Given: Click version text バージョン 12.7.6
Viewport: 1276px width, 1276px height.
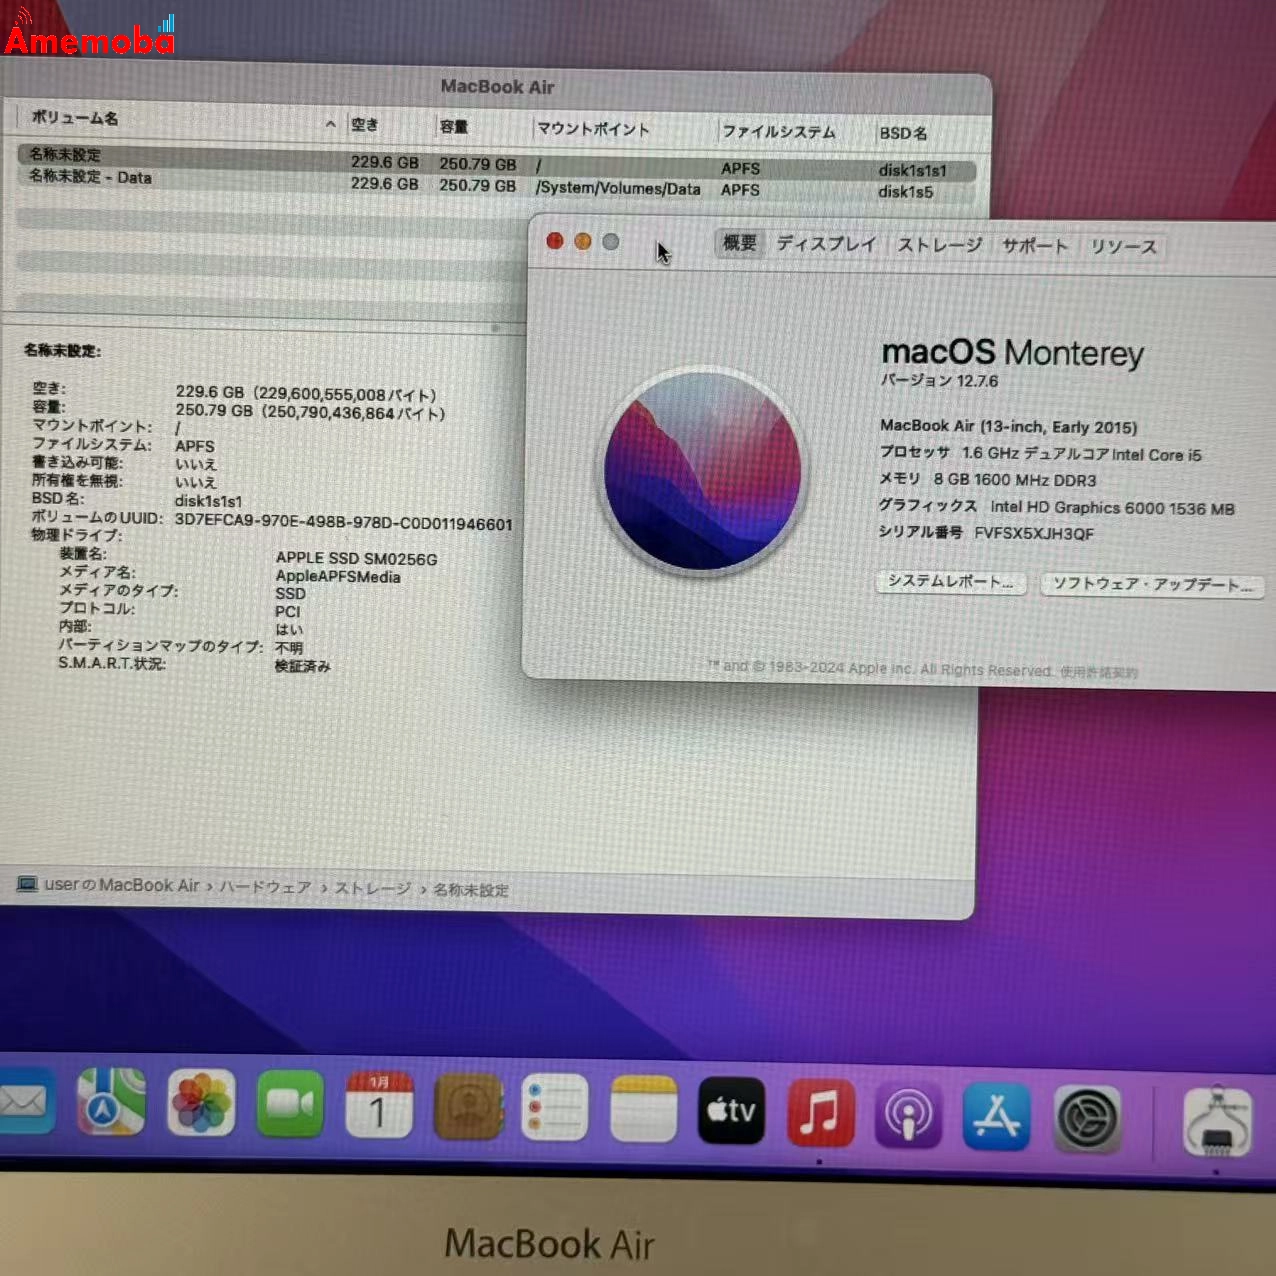Looking at the screenshot, I should (x=939, y=380).
